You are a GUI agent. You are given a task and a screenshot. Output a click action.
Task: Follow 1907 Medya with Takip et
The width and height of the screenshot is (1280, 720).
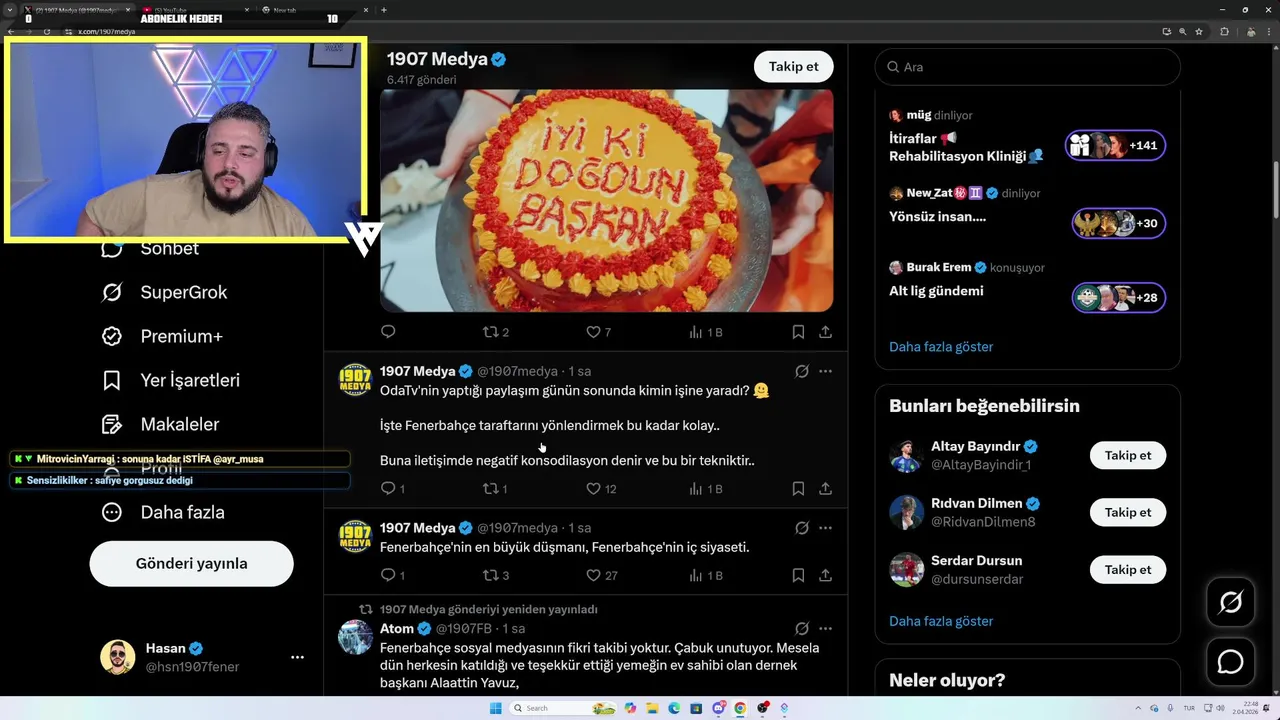(x=793, y=66)
